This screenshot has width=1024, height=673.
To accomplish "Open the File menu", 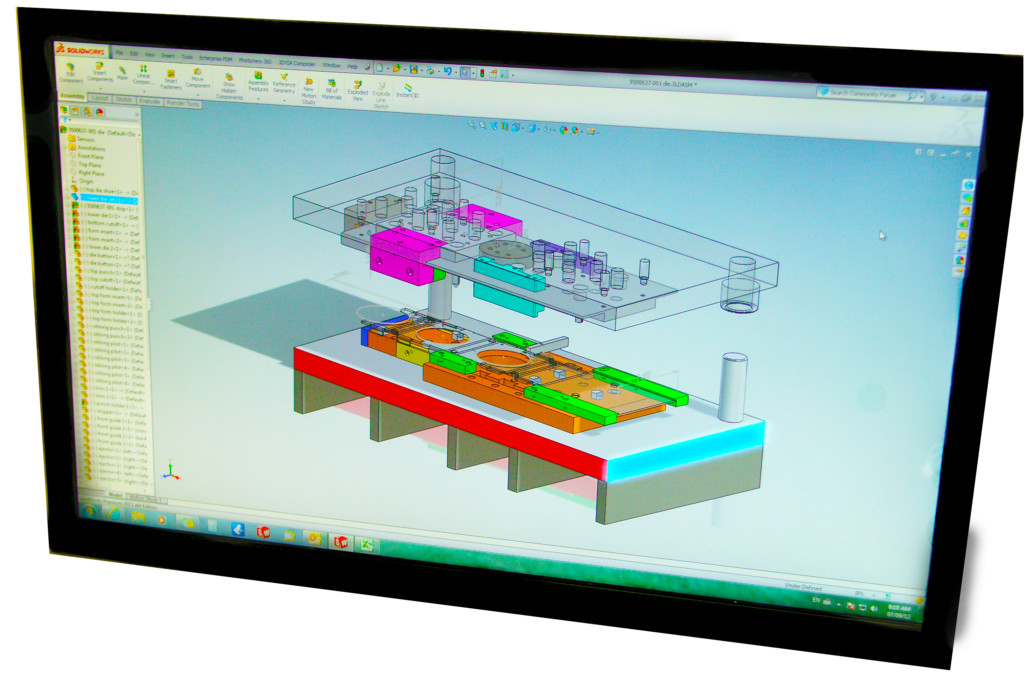I will [120, 53].
